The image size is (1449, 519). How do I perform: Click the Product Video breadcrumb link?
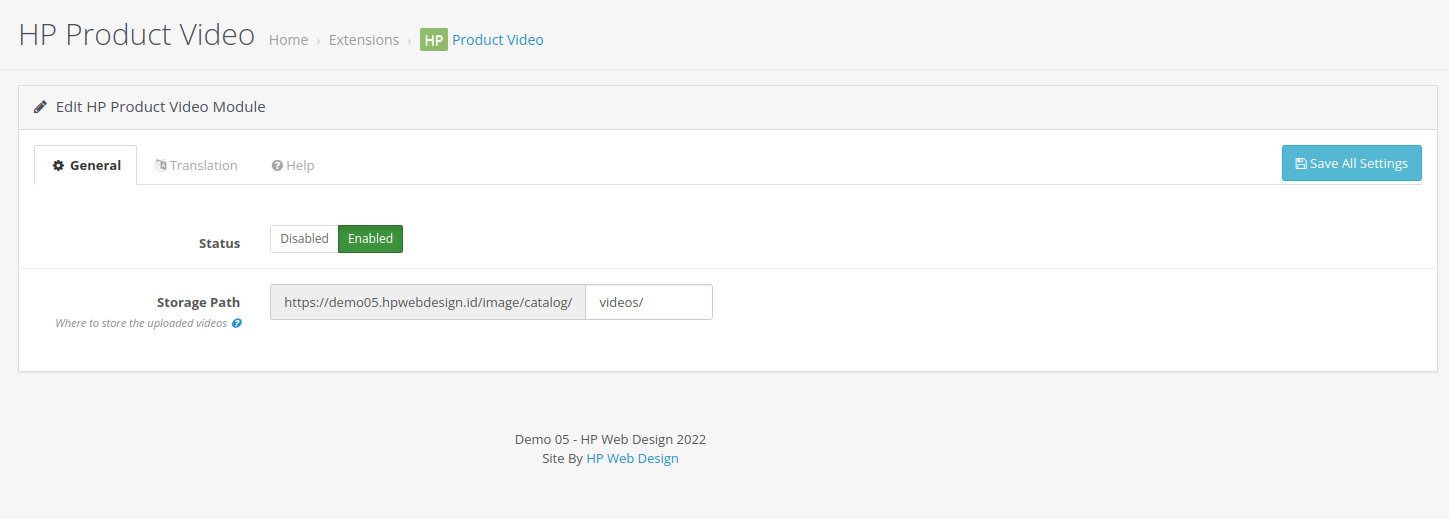[x=498, y=40]
